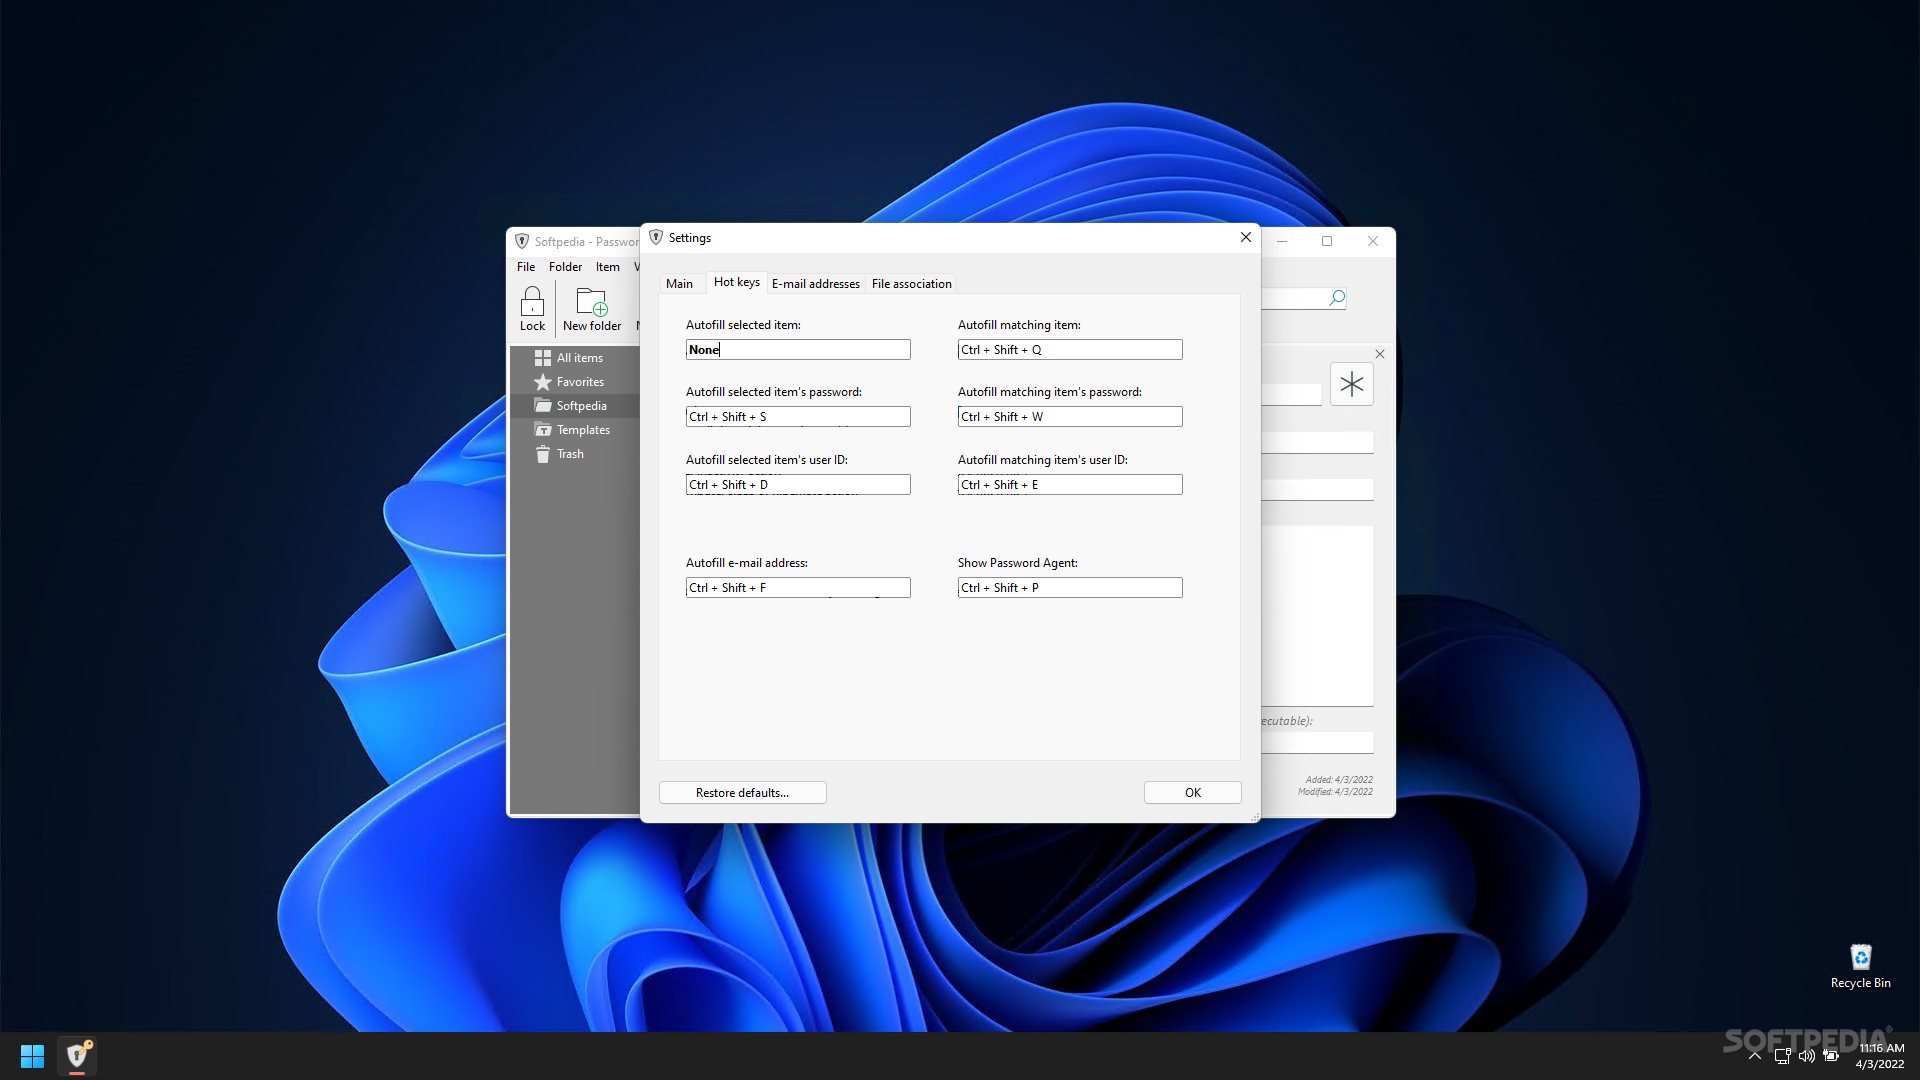Click the battery icon in system tray
Screen dimensions: 1920x1080
(x=1831, y=1056)
